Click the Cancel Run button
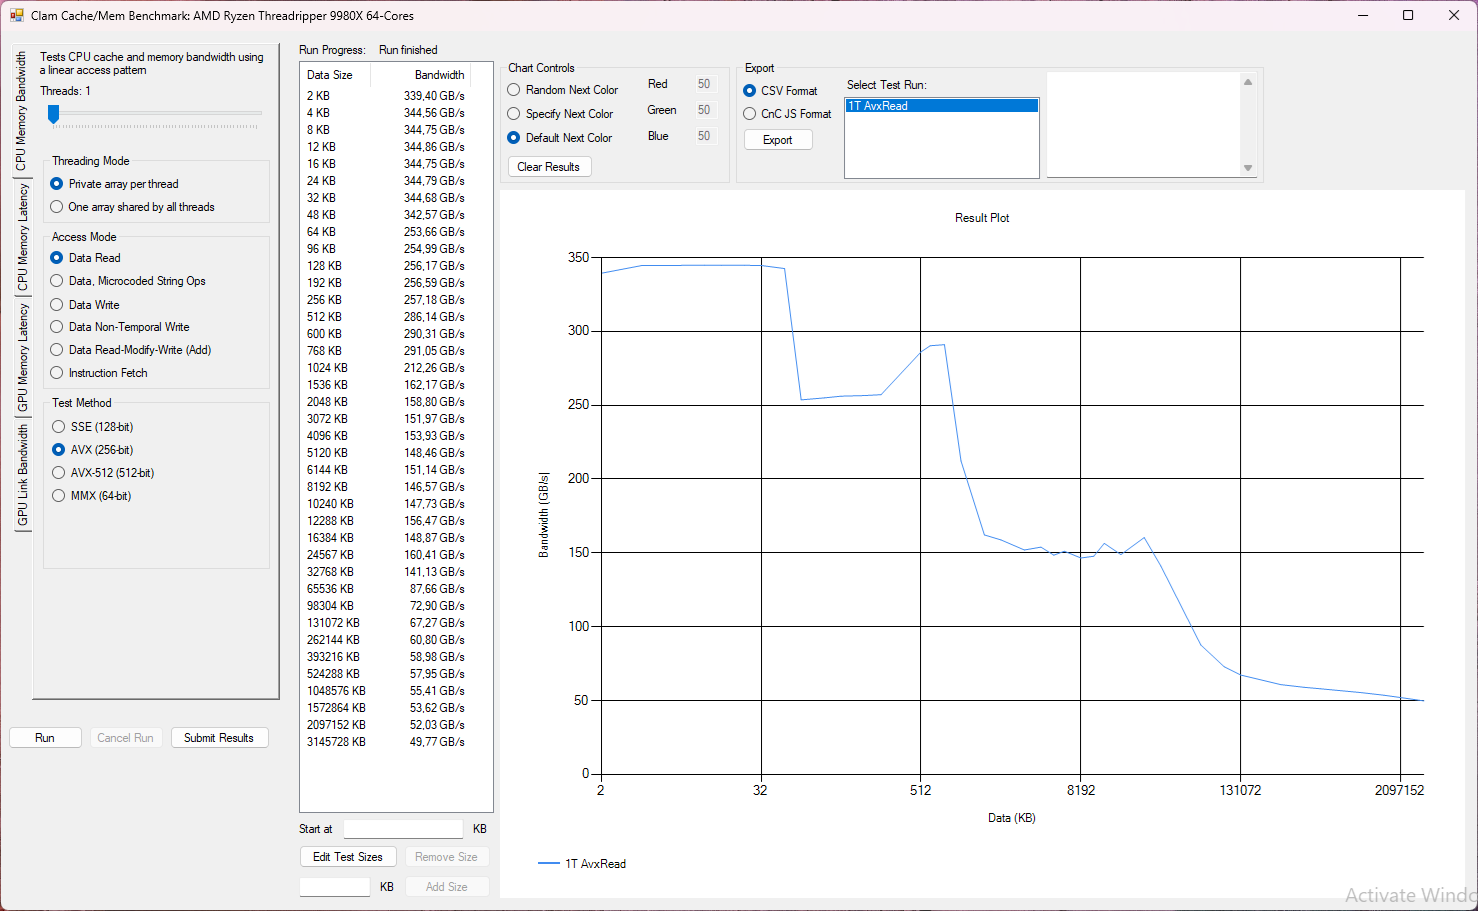This screenshot has height=911, width=1478. coord(126,738)
